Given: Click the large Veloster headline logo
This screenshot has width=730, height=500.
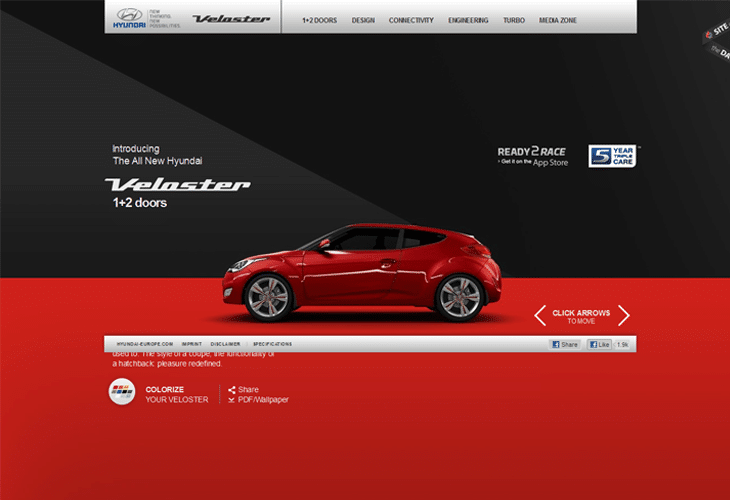Looking at the screenshot, I should click(x=178, y=184).
